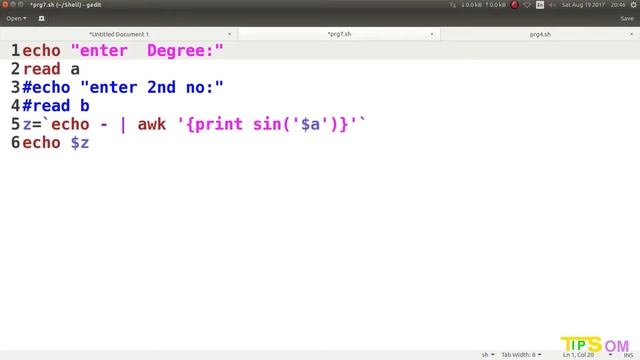Click line number 5 in the gutter
Image resolution: width=640 pixels, height=360 pixels.
point(15,124)
